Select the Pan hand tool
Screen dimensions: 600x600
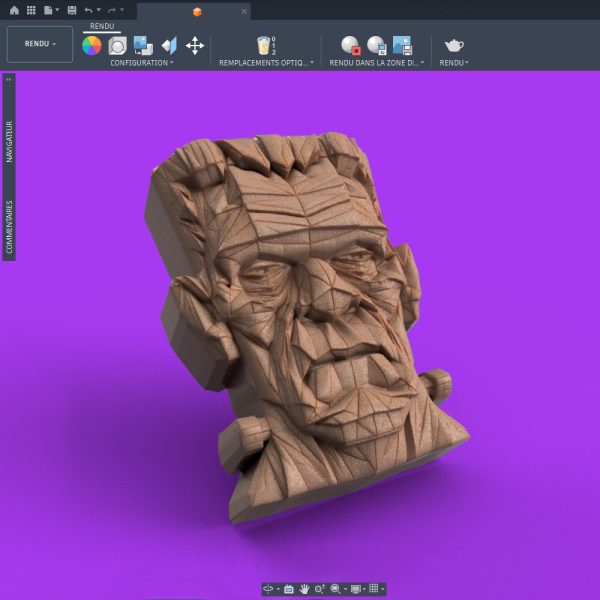coord(305,589)
